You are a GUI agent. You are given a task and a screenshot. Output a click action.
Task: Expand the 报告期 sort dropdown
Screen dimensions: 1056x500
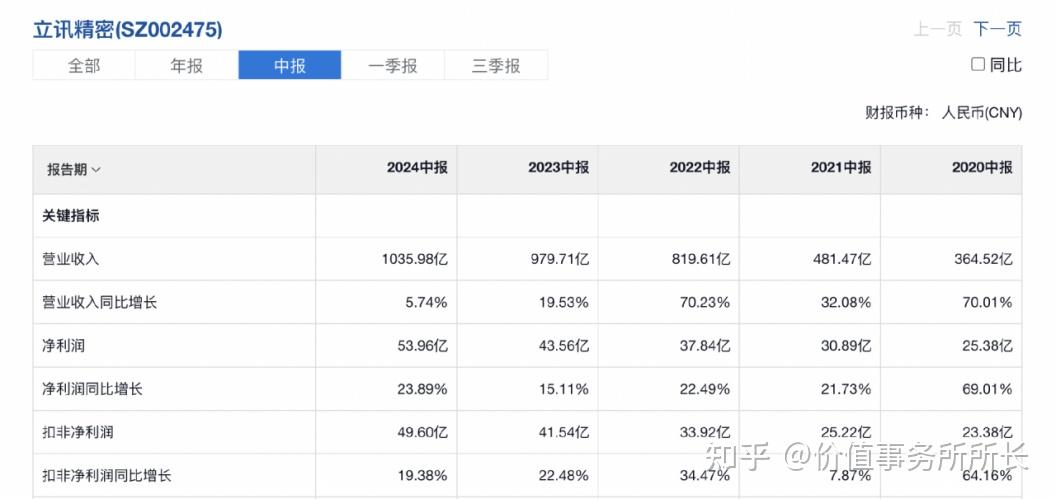coord(74,169)
